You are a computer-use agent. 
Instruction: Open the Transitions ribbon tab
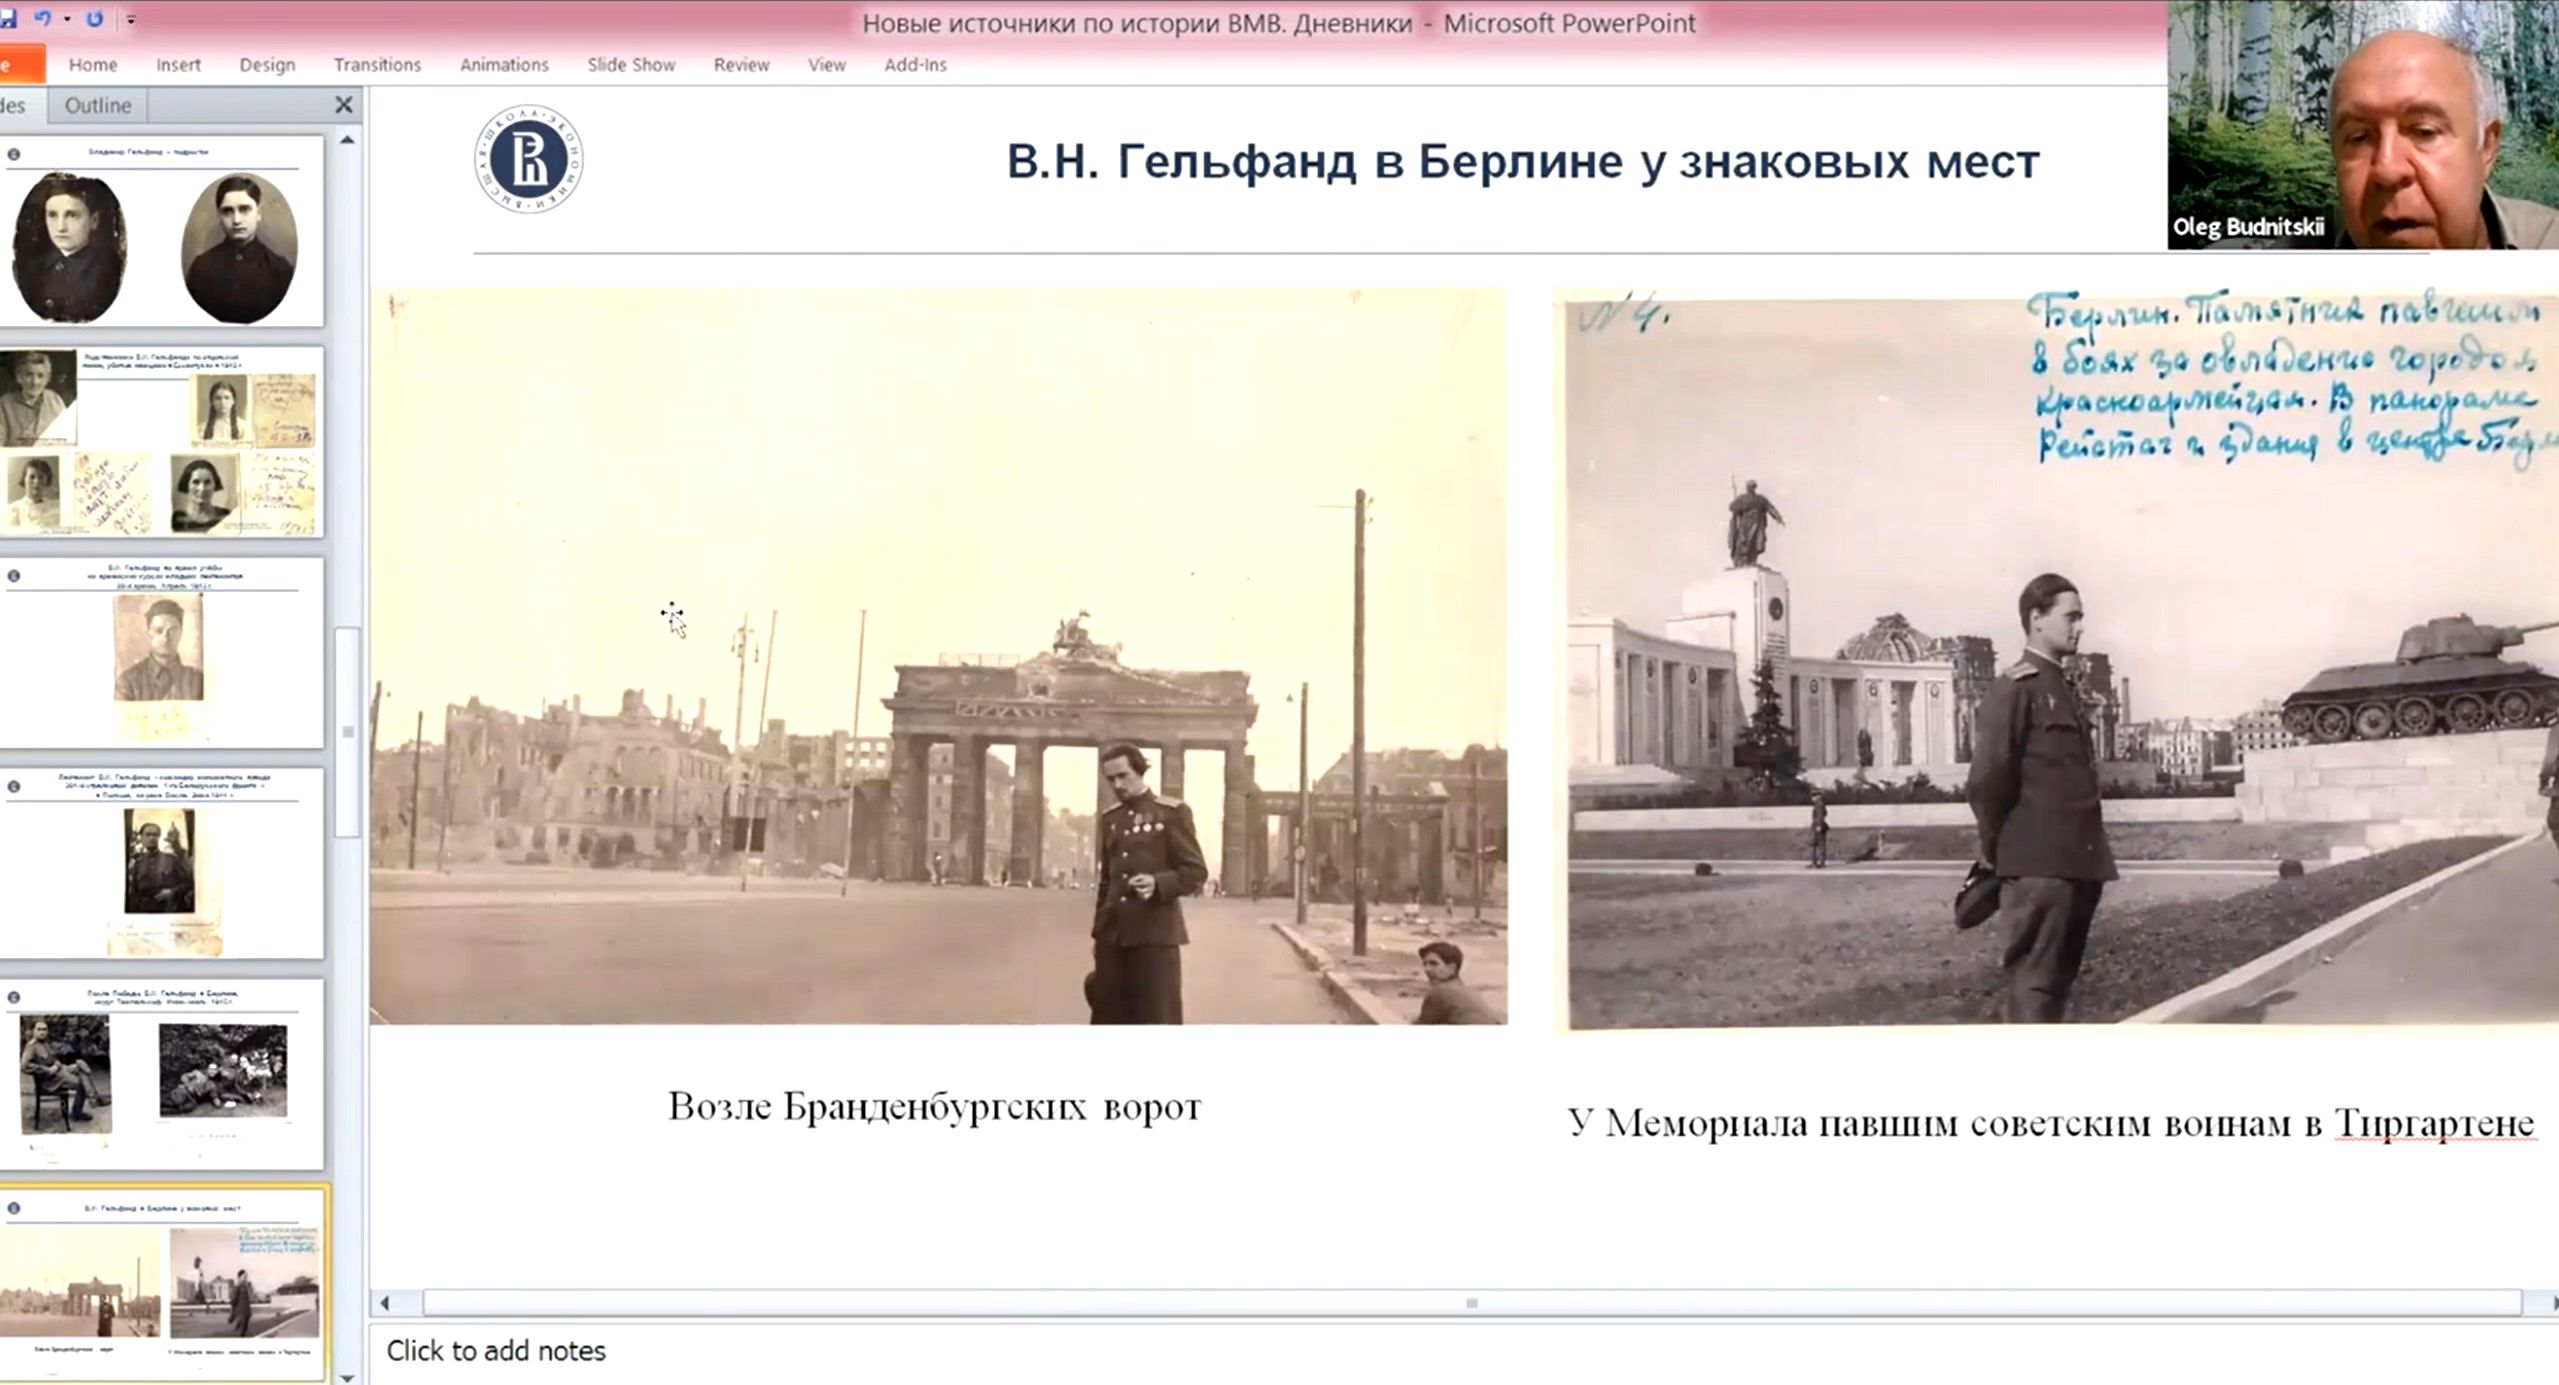(377, 65)
